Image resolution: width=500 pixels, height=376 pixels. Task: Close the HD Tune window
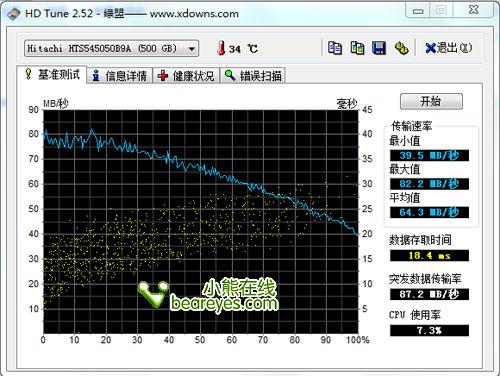point(473,10)
